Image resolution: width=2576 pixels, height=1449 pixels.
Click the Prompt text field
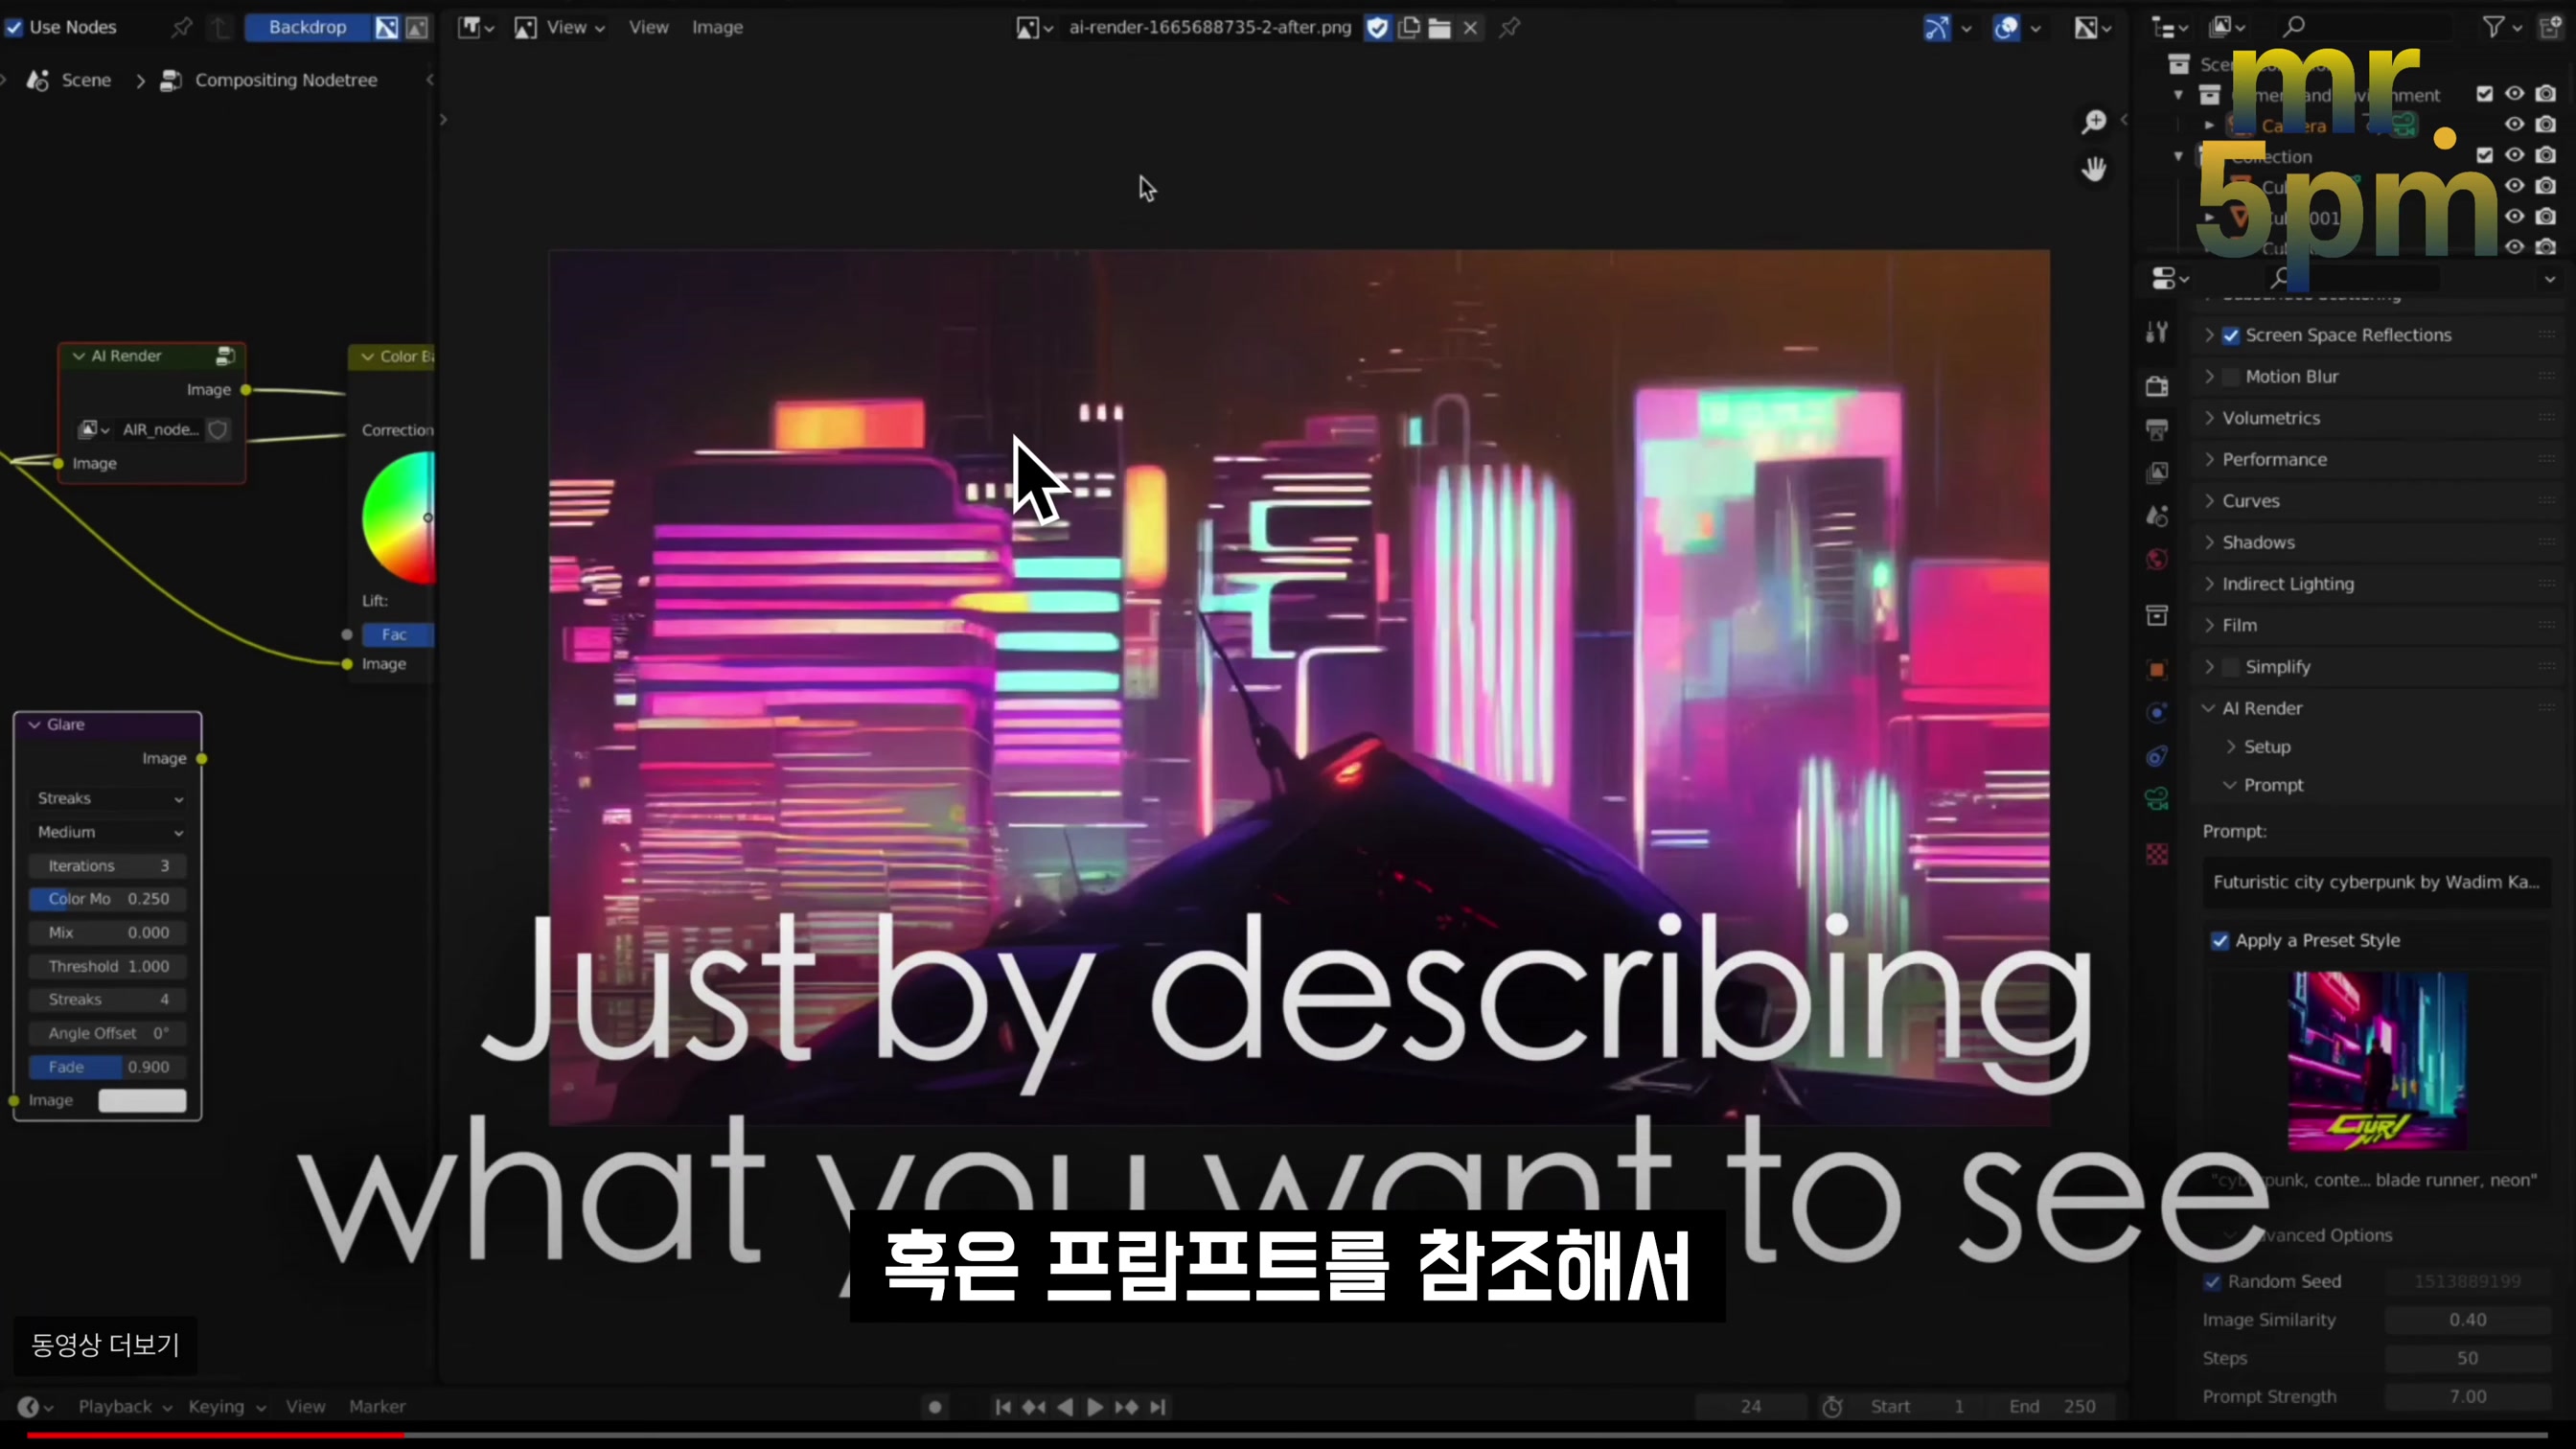pyautogui.click(x=2375, y=881)
